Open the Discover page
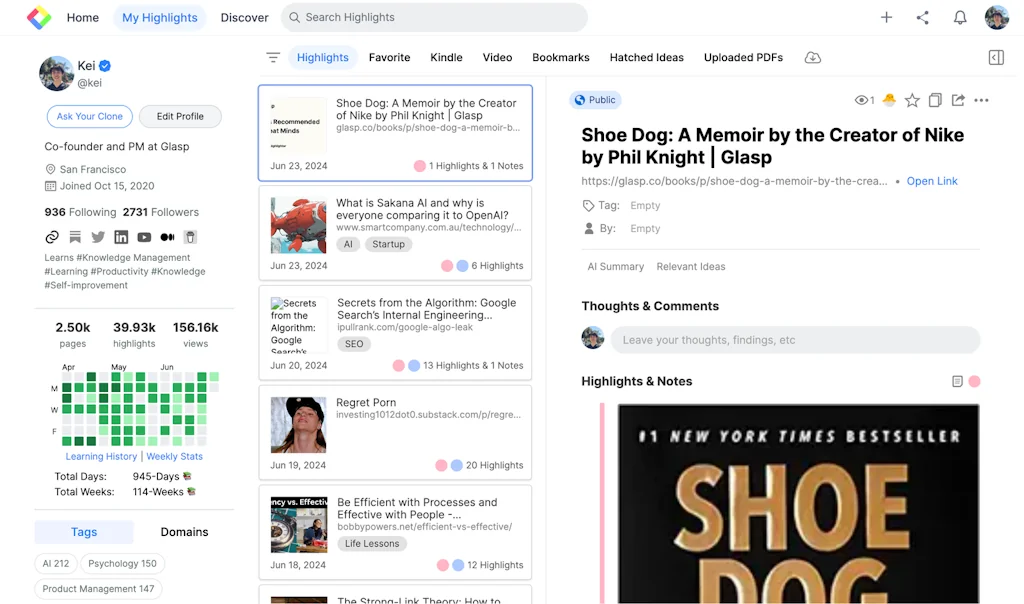Image resolution: width=1024 pixels, height=604 pixels. 246,17
